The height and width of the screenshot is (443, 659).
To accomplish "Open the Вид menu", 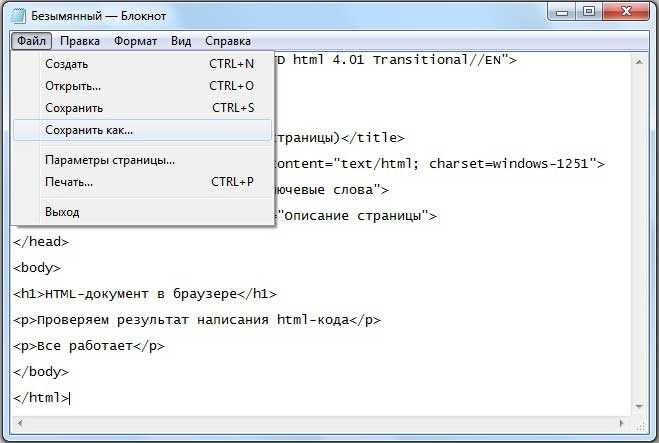I will (181, 41).
